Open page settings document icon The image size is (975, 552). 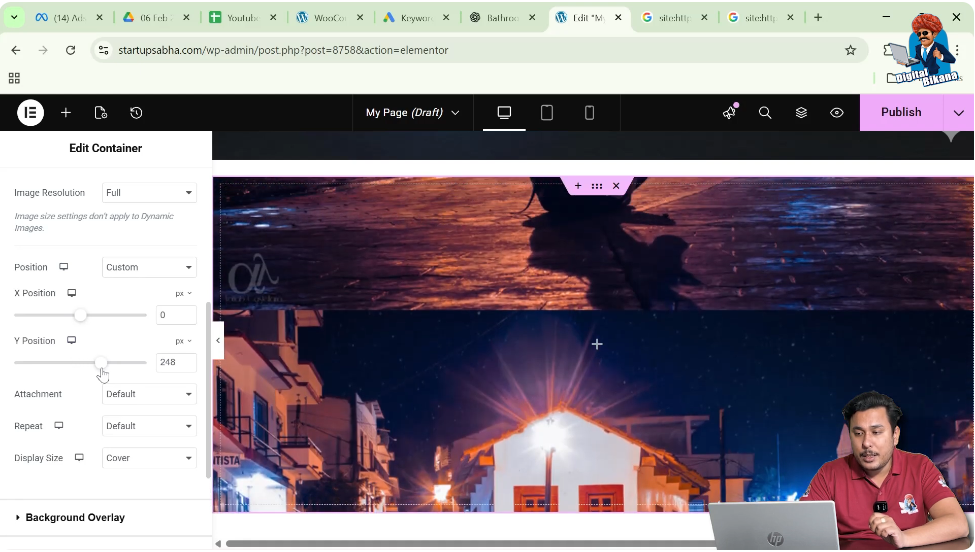point(101,113)
